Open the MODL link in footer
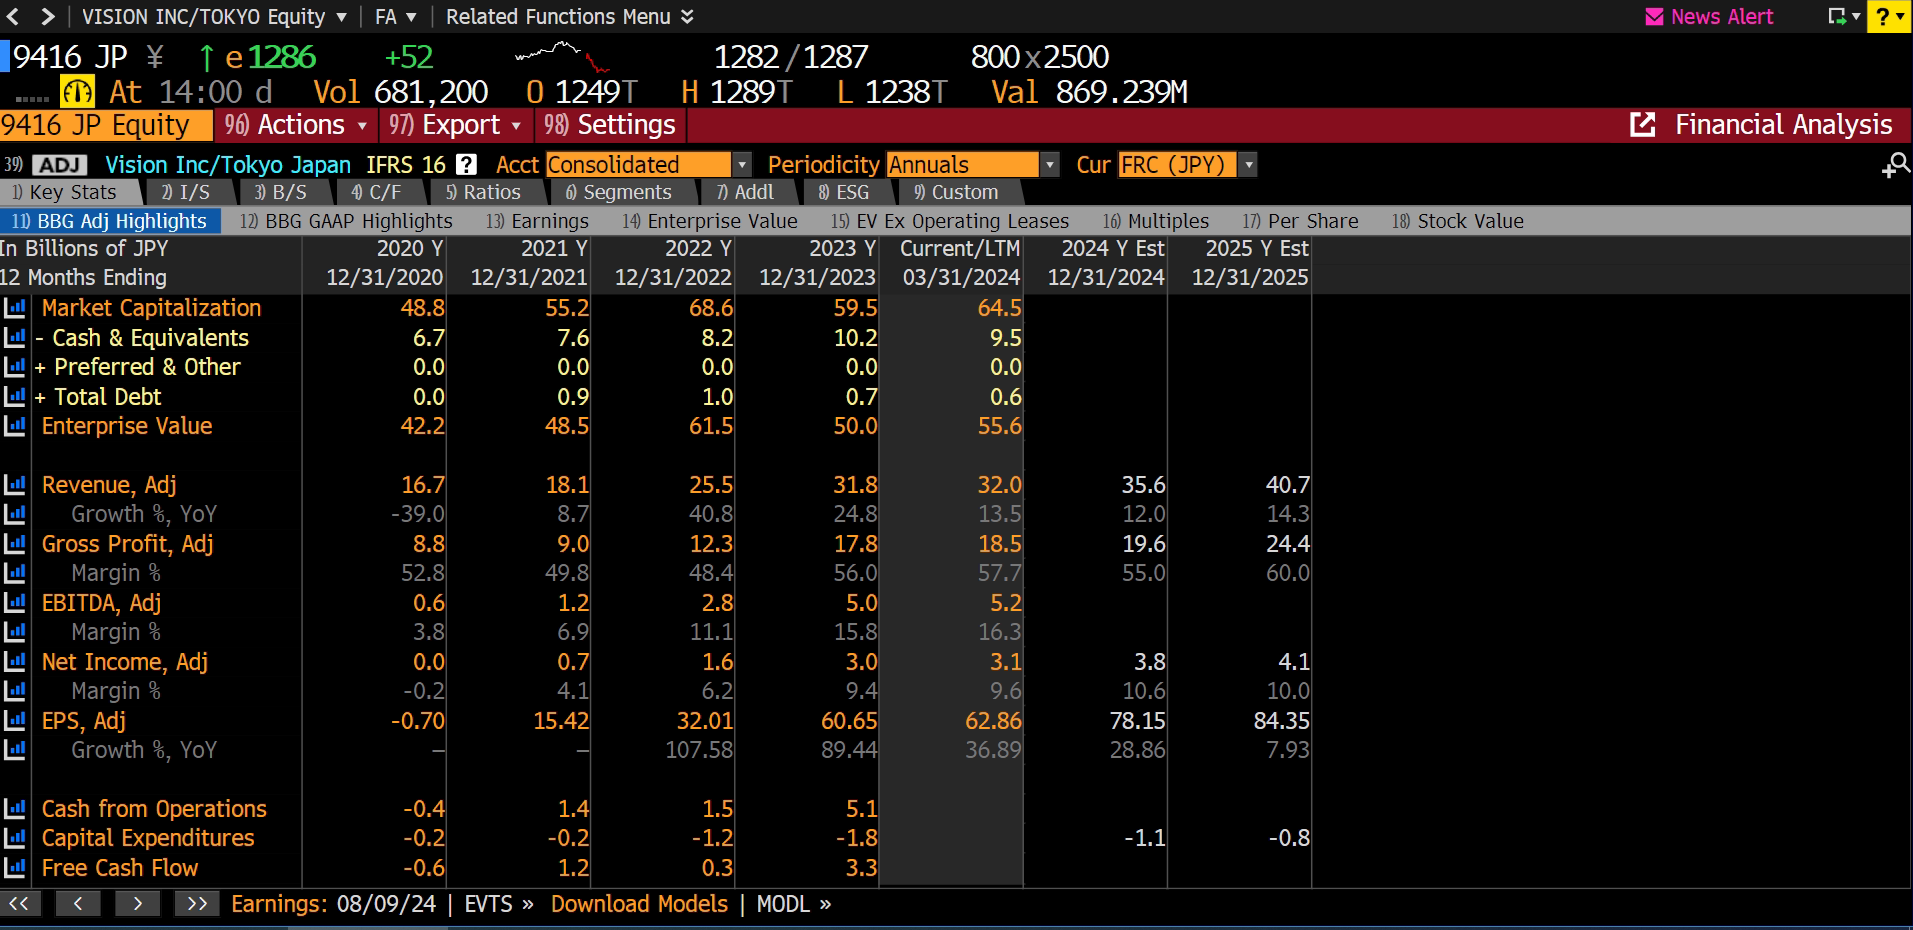Viewport: 1913px width, 930px height. coord(794,904)
